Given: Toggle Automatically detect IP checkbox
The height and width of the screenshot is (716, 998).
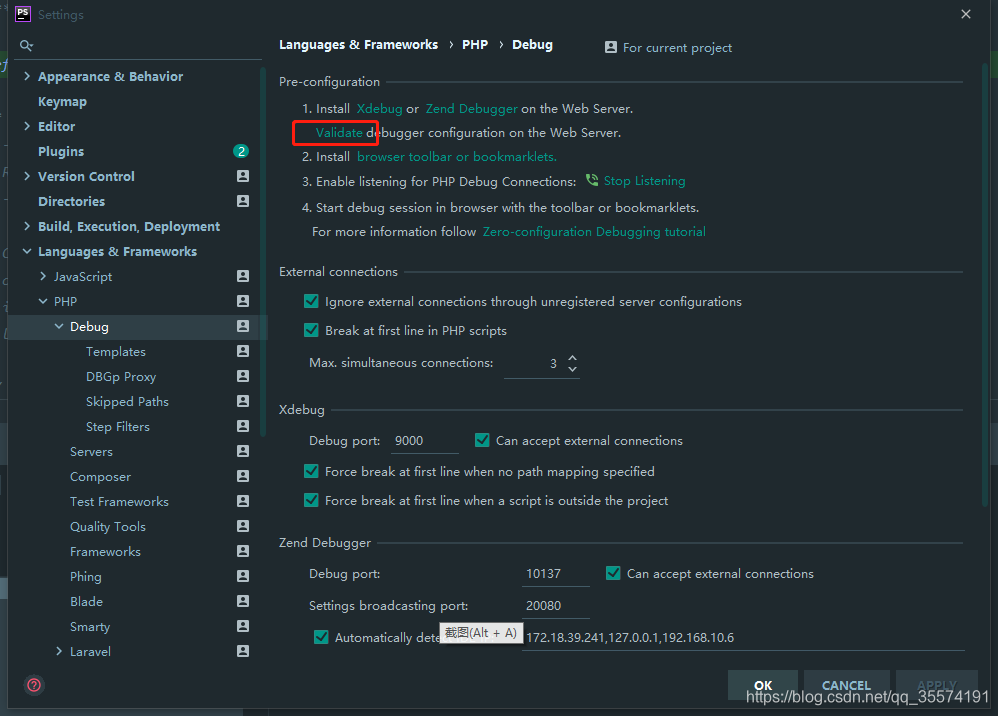Looking at the screenshot, I should 321,637.
